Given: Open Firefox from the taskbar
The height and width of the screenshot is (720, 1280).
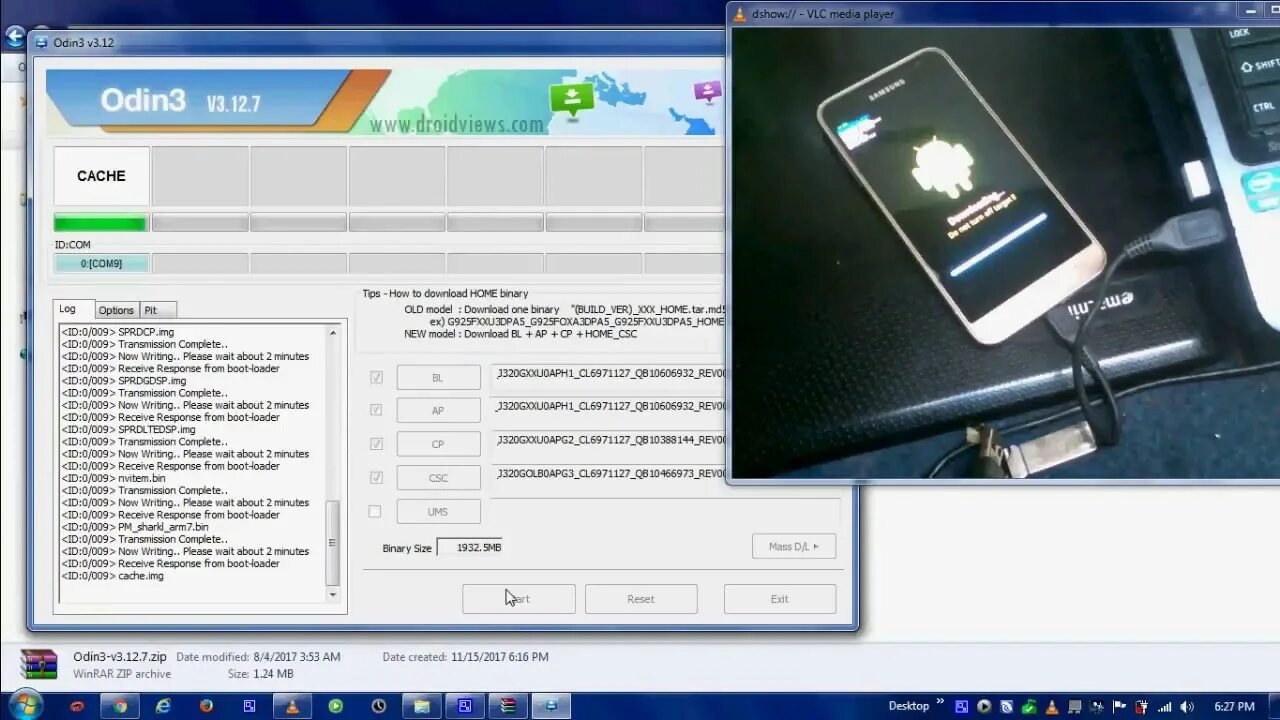Looking at the screenshot, I should 206,706.
